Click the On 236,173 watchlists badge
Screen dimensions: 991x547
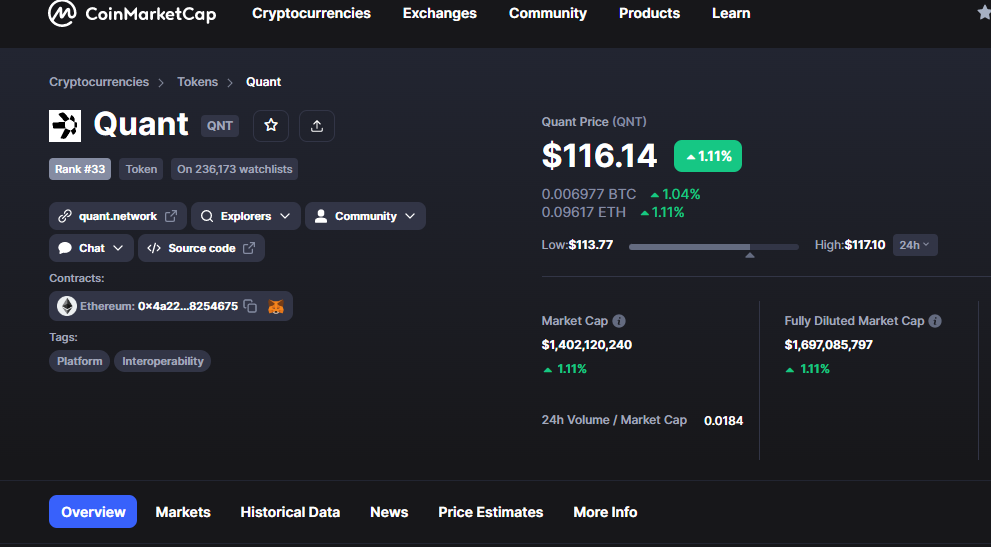(234, 169)
